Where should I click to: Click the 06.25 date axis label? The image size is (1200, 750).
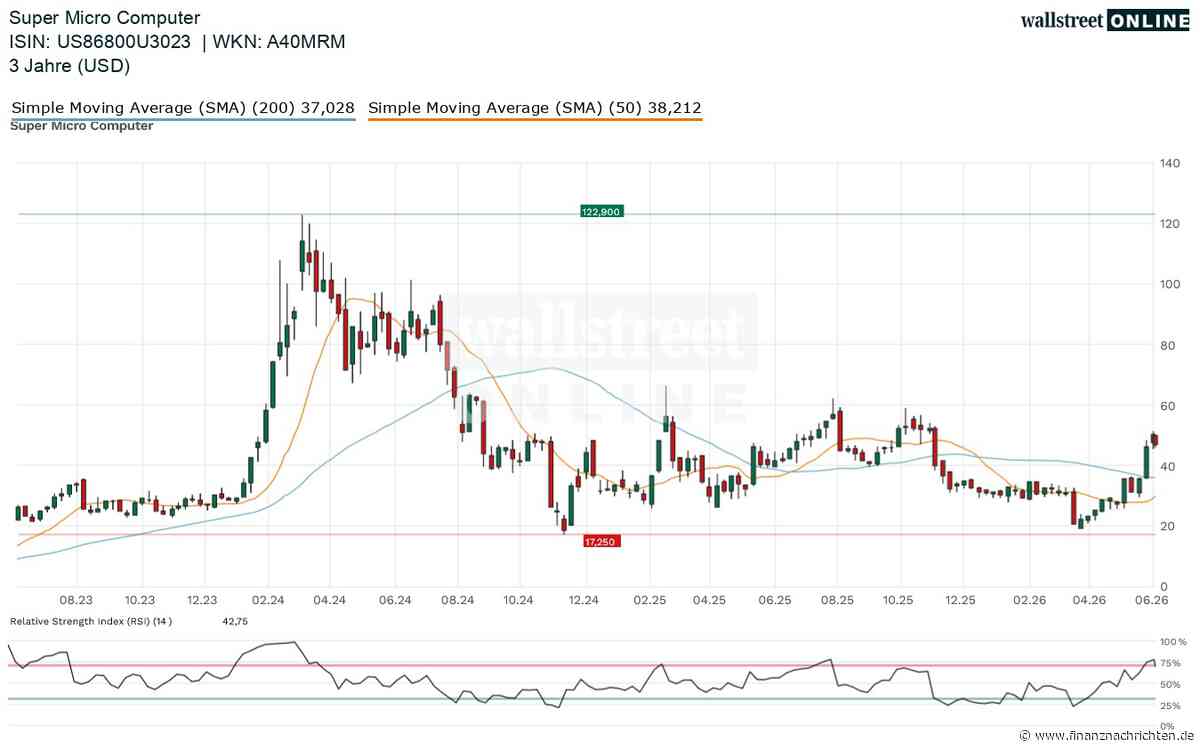(x=775, y=600)
